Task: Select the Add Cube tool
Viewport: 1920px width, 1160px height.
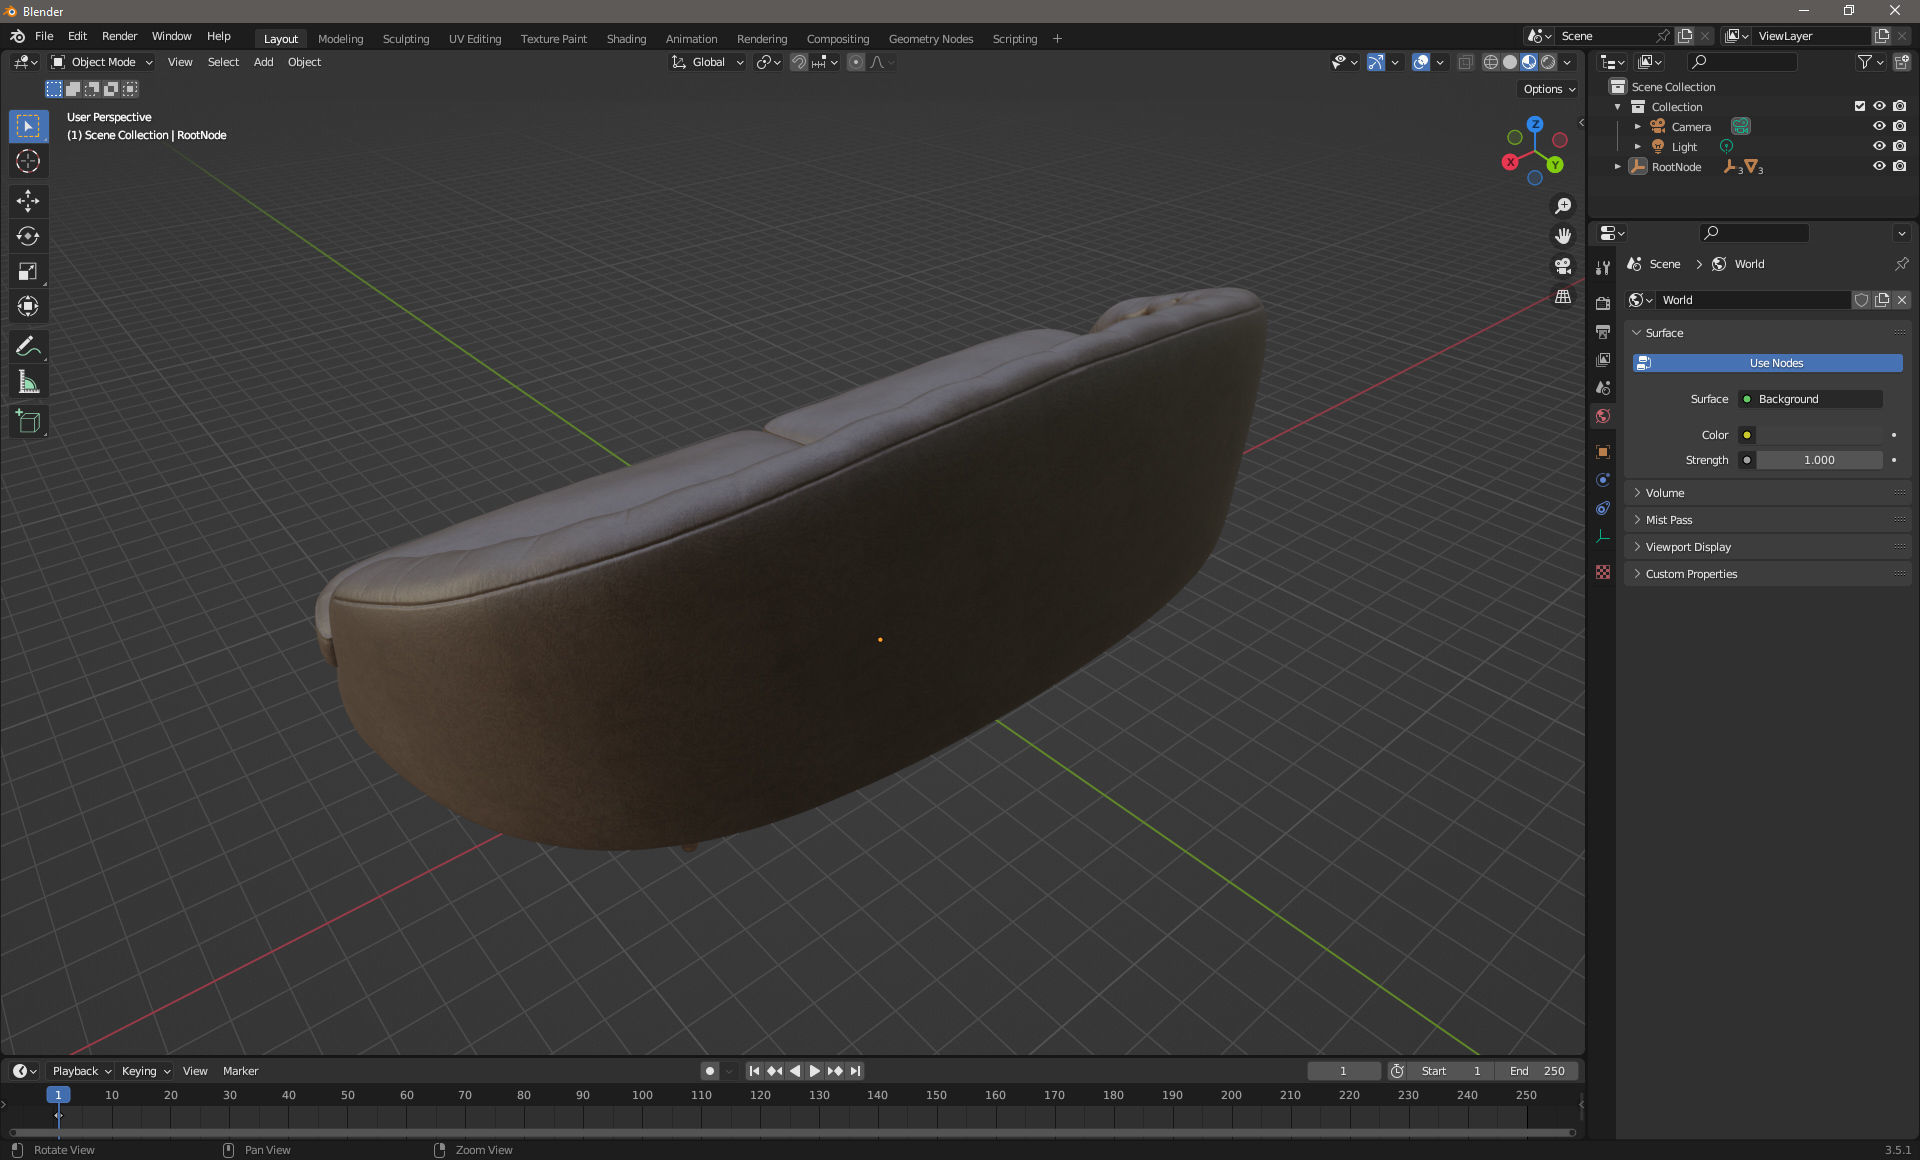Action: point(28,422)
